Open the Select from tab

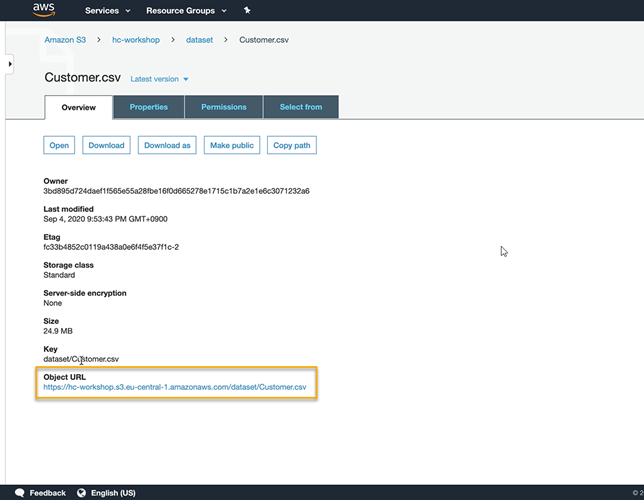(x=301, y=107)
